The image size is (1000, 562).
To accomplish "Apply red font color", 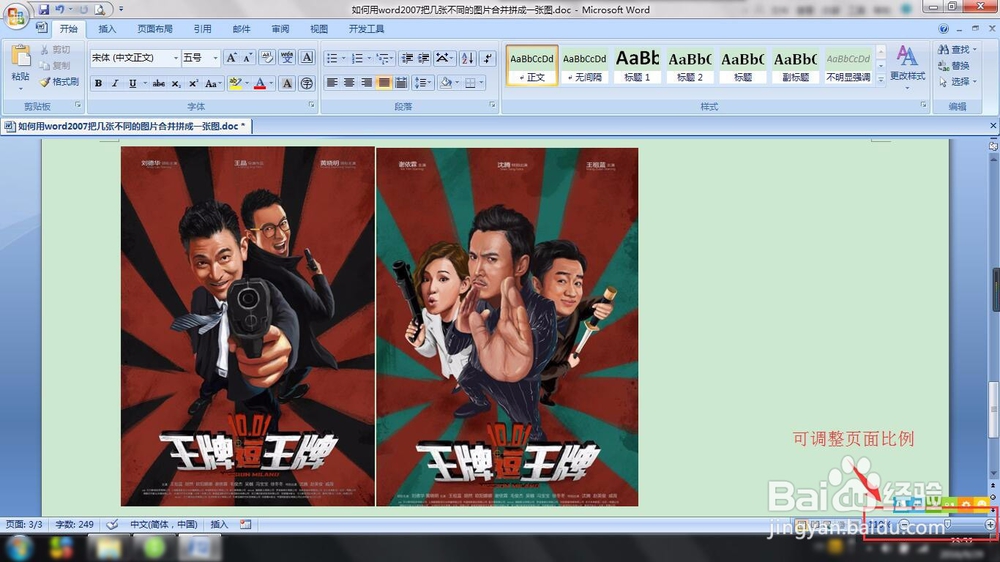I will tap(260, 84).
